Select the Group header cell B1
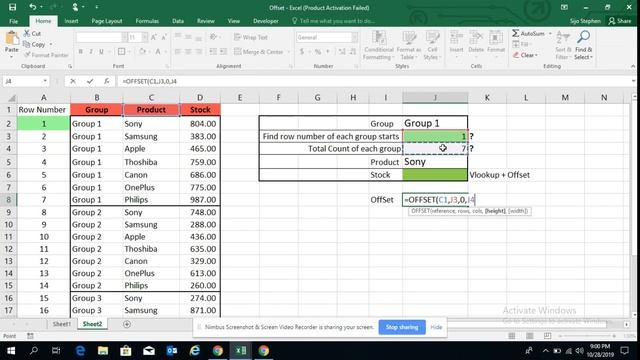This screenshot has height=360, width=640. (96, 110)
